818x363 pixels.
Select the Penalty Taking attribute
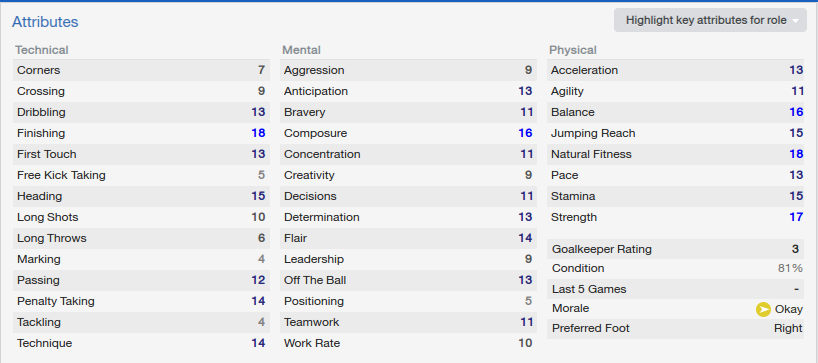(141, 301)
